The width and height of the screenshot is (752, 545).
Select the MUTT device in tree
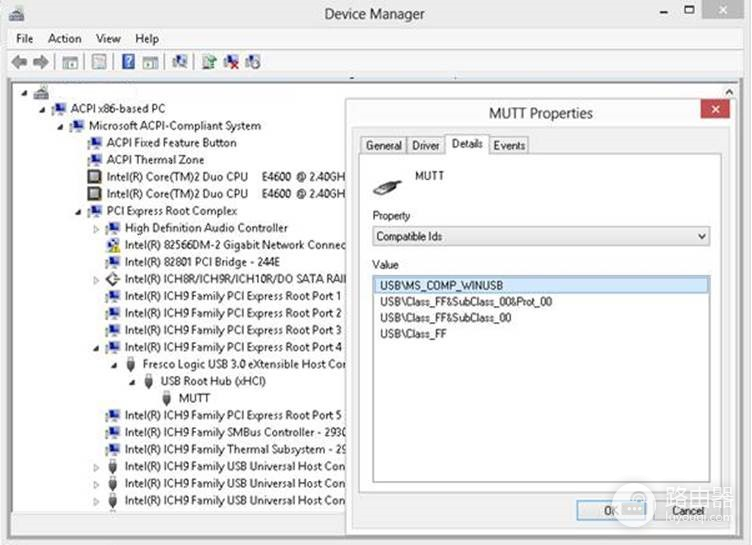(x=194, y=398)
